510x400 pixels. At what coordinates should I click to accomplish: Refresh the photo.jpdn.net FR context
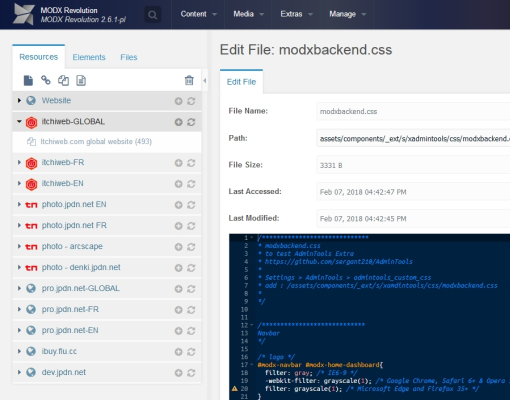tap(191, 226)
